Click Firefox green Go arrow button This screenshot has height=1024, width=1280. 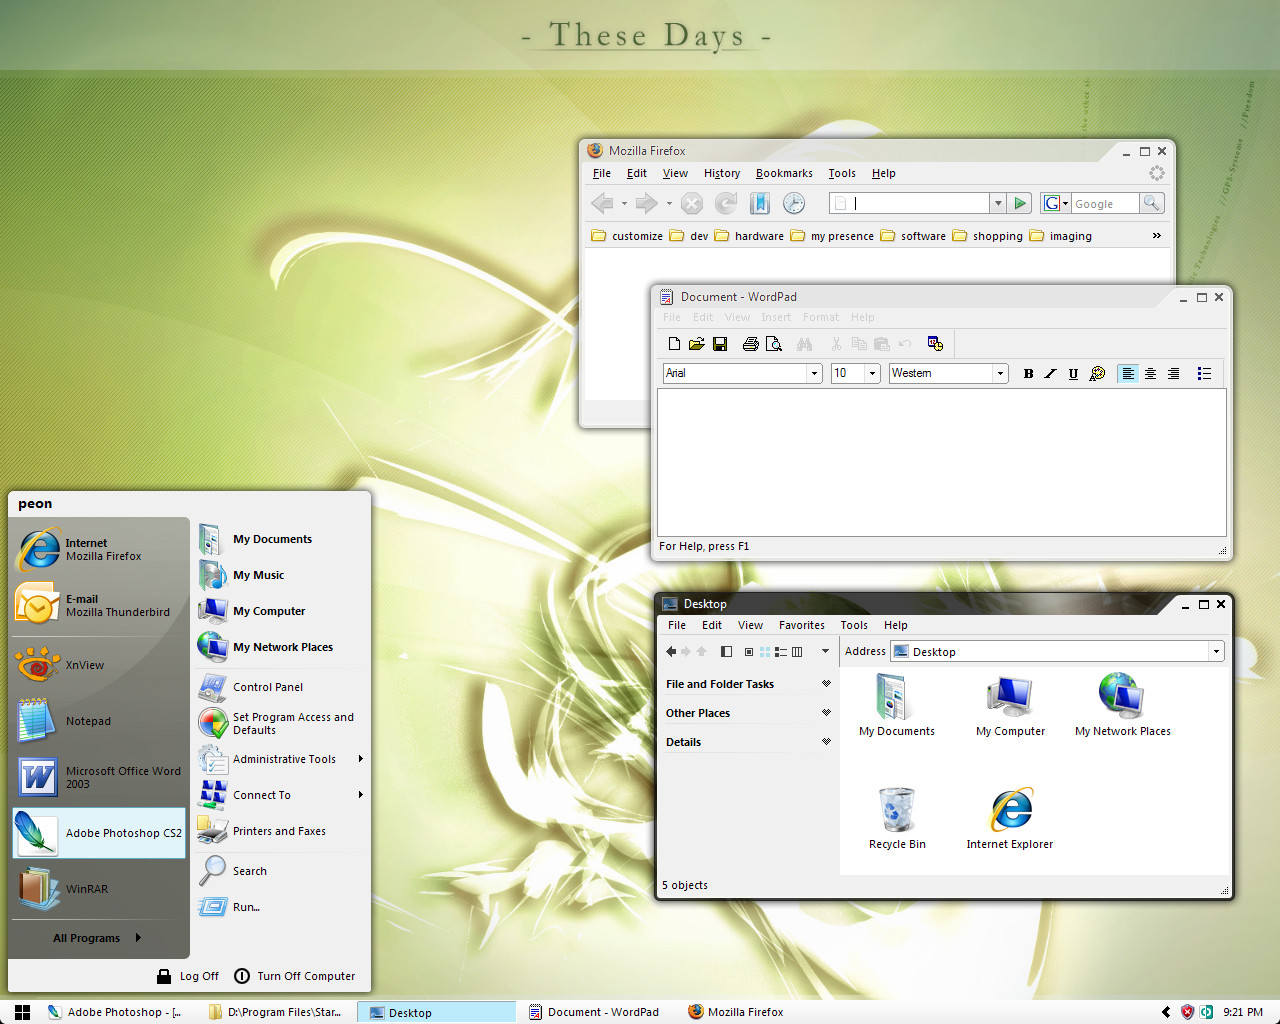click(x=1020, y=203)
